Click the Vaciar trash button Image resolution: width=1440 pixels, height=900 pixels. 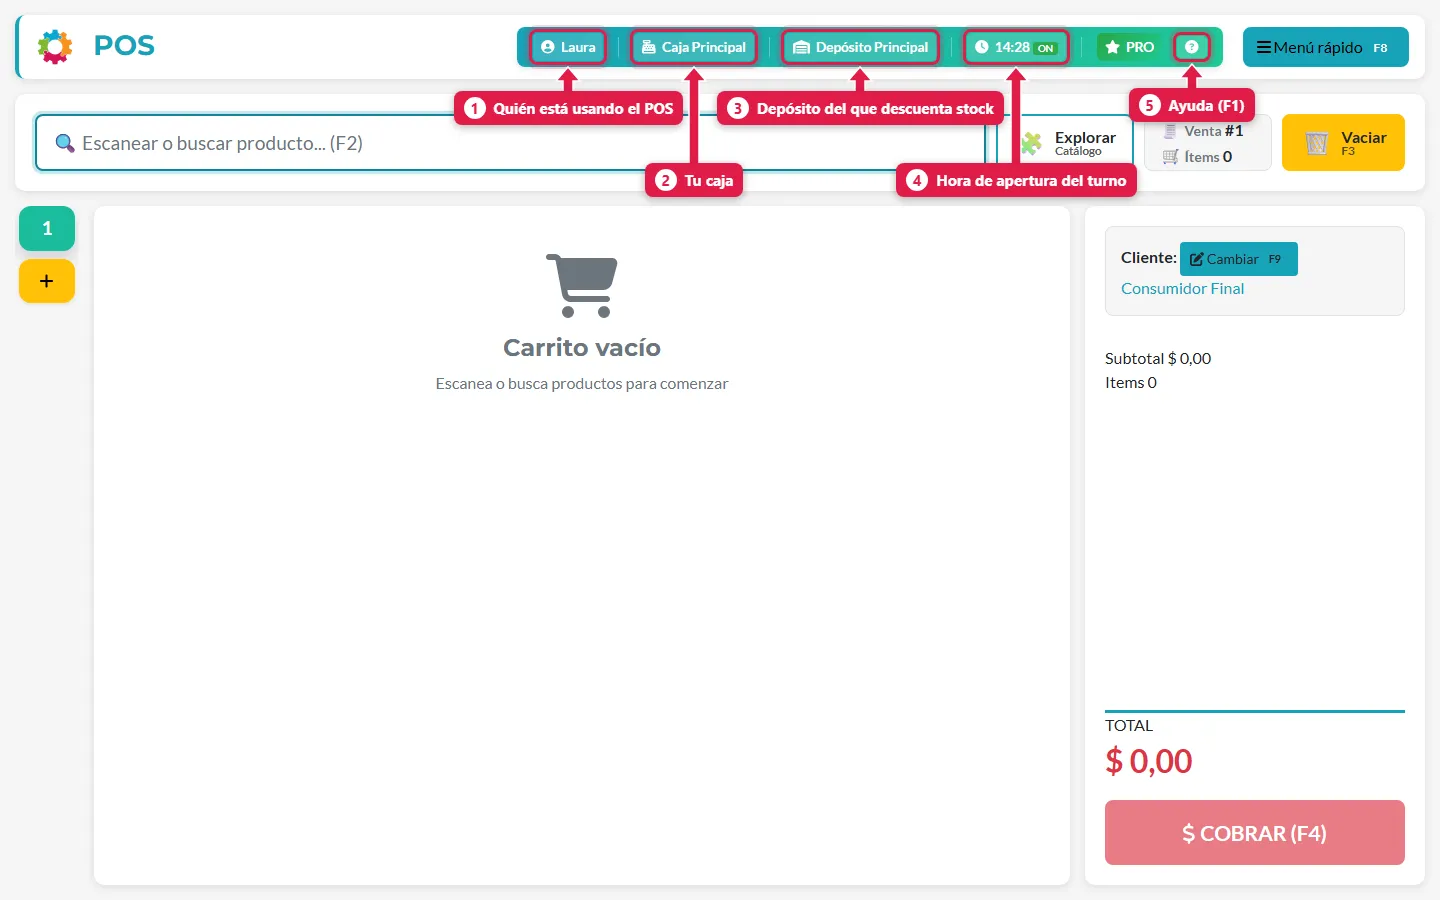(1343, 143)
